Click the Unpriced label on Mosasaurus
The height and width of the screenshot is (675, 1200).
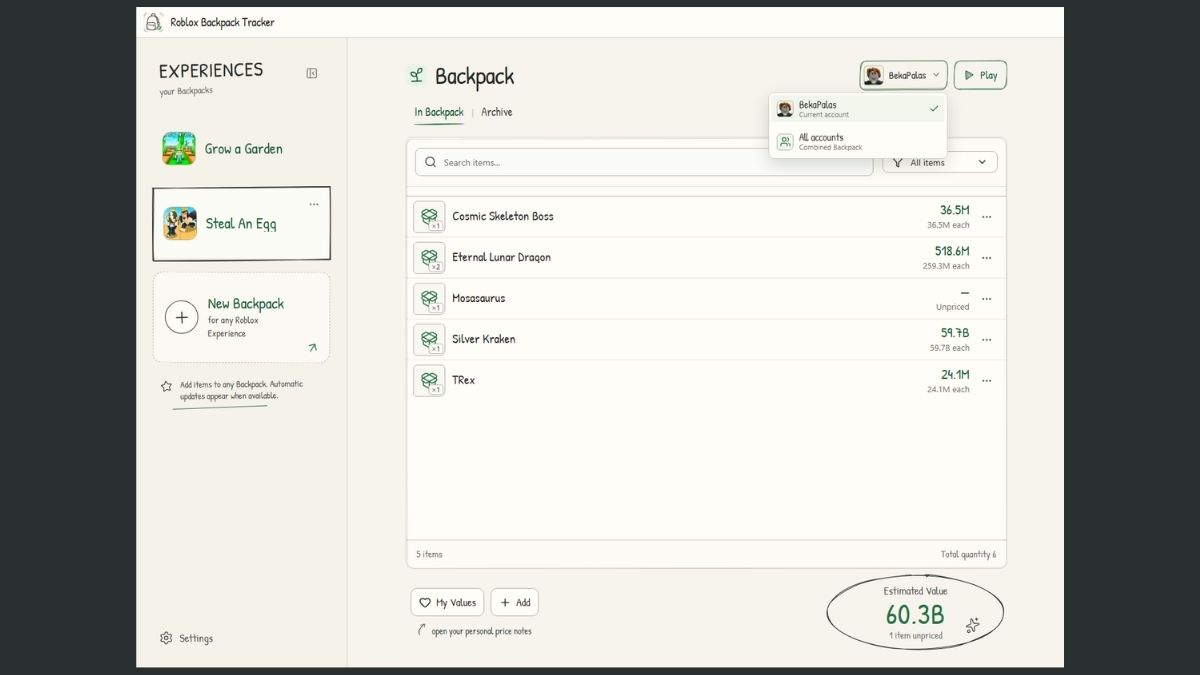952,307
